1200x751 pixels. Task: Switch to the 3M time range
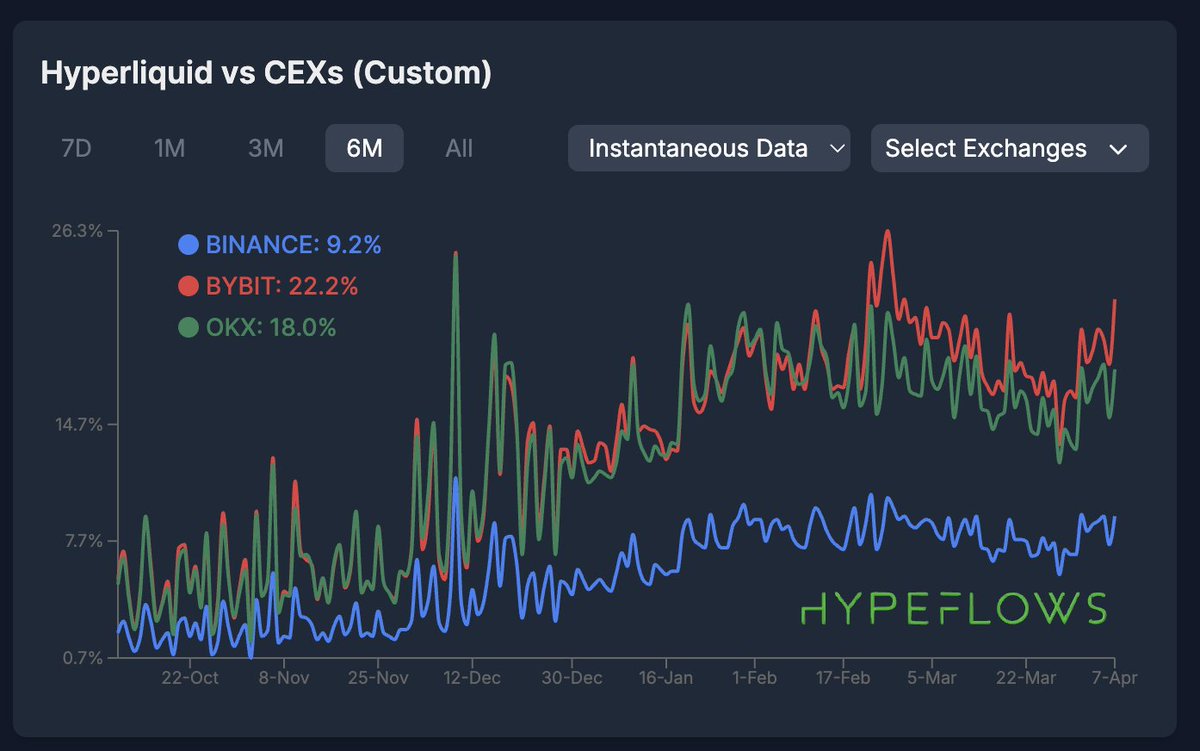[266, 149]
